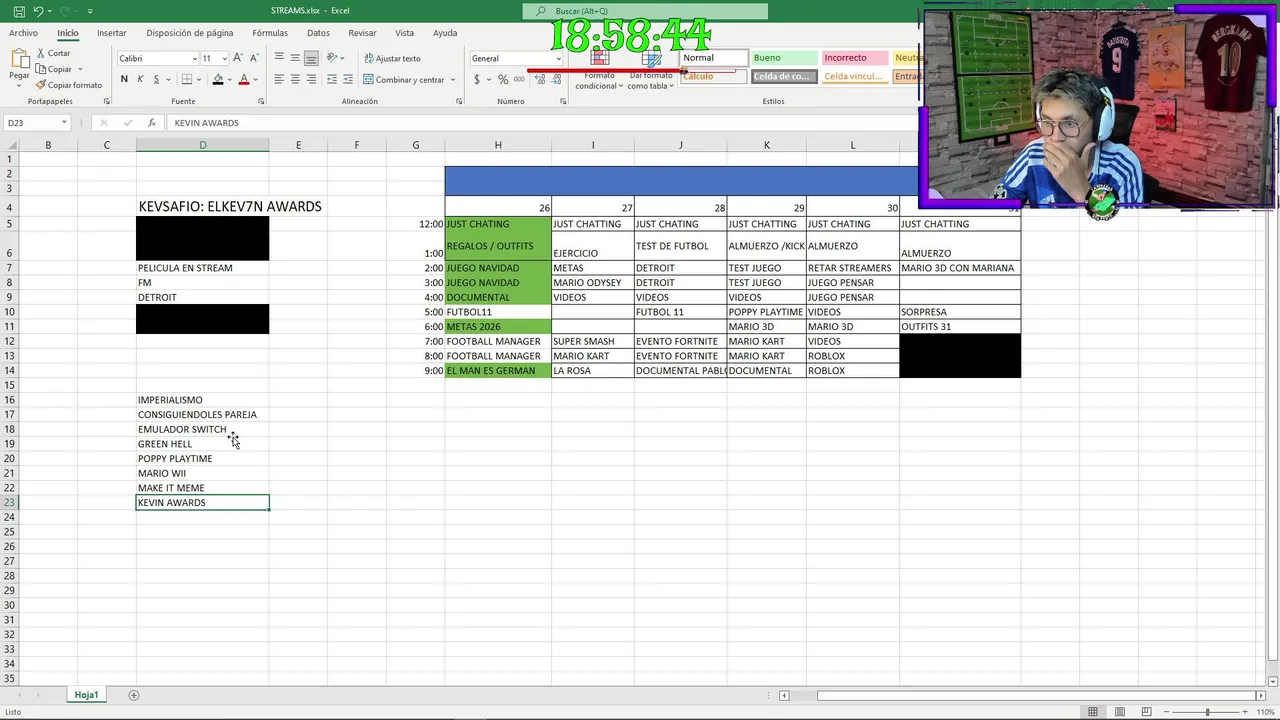Decrease the font size
The height and width of the screenshot is (720, 1280).
[x=254, y=58]
